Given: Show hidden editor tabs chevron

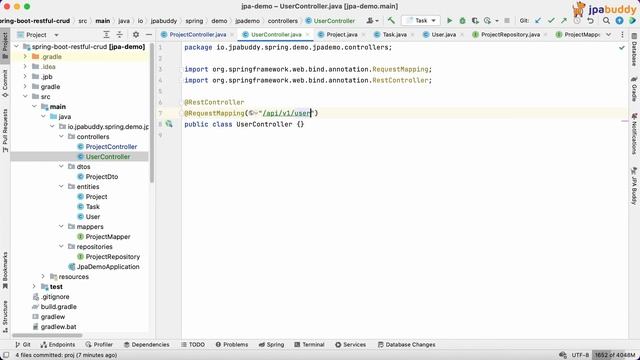Looking at the screenshot, I should click(609, 35).
